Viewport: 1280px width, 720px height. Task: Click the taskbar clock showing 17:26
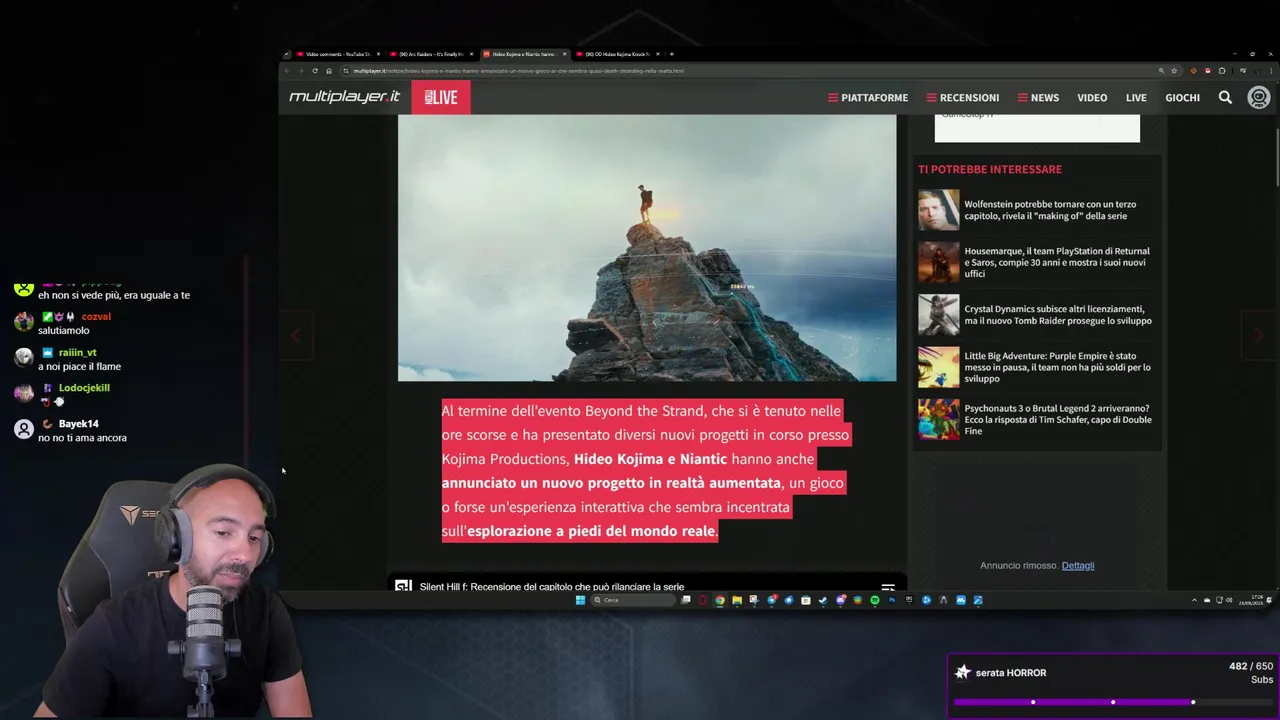(1251, 600)
